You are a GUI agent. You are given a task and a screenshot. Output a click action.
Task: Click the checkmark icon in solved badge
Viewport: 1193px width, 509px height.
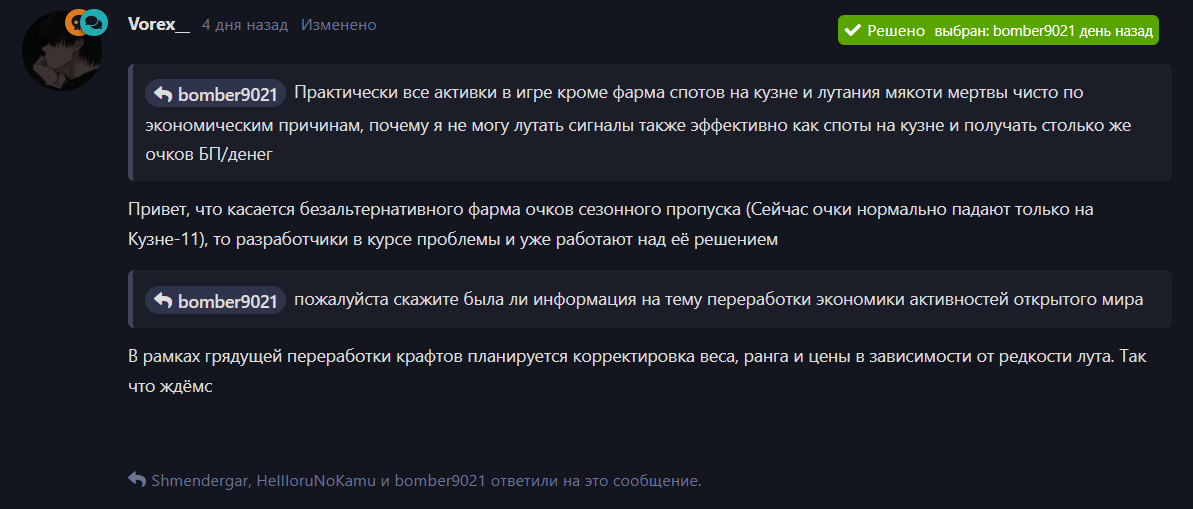[853, 30]
